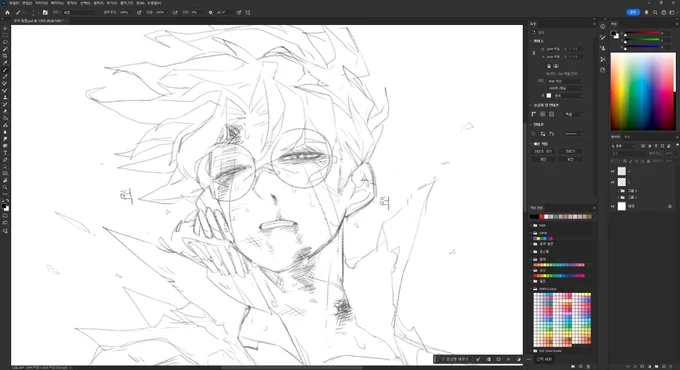Viewport: 680px width, 370px height.
Task: Collapse the ANPA Colors swatch folder
Action: [x=531, y=288]
